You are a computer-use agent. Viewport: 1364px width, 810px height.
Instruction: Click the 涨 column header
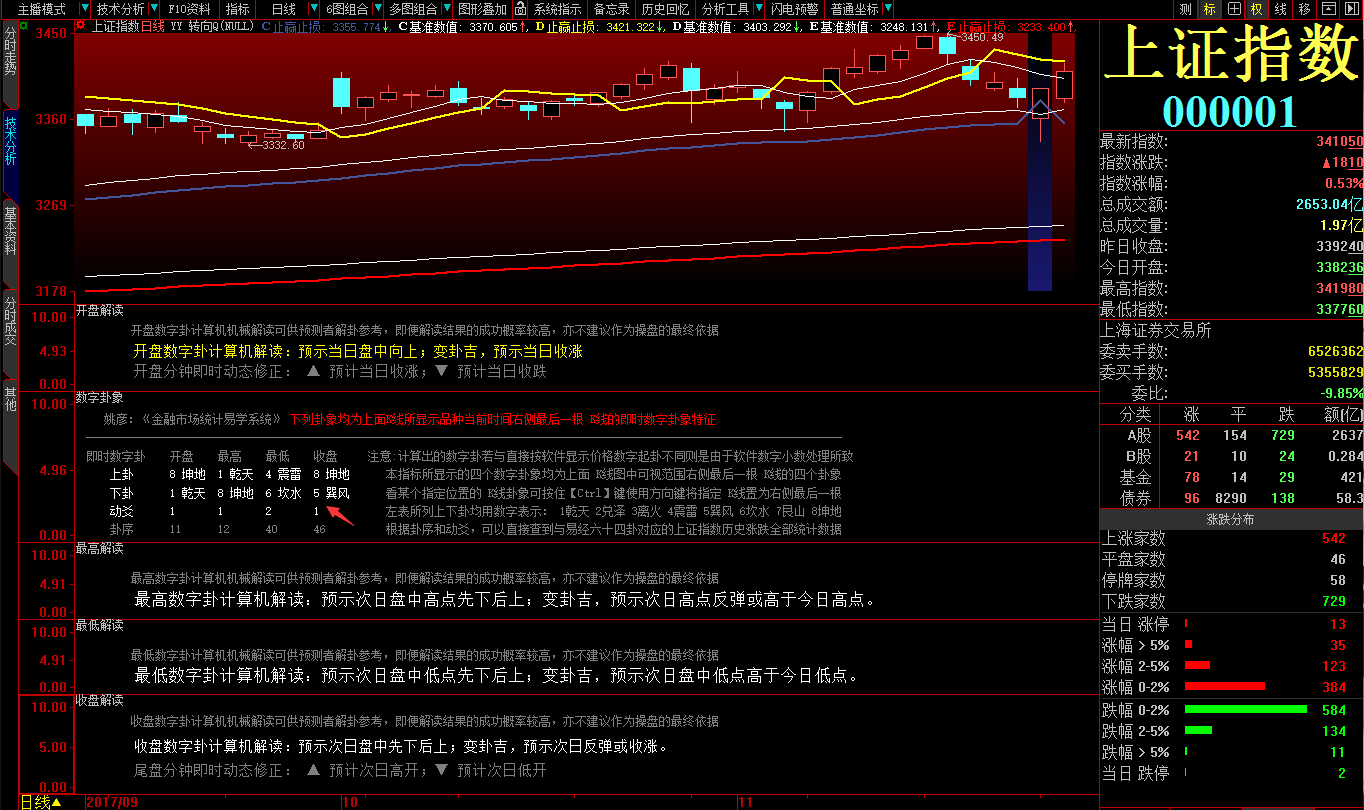(x=1191, y=414)
